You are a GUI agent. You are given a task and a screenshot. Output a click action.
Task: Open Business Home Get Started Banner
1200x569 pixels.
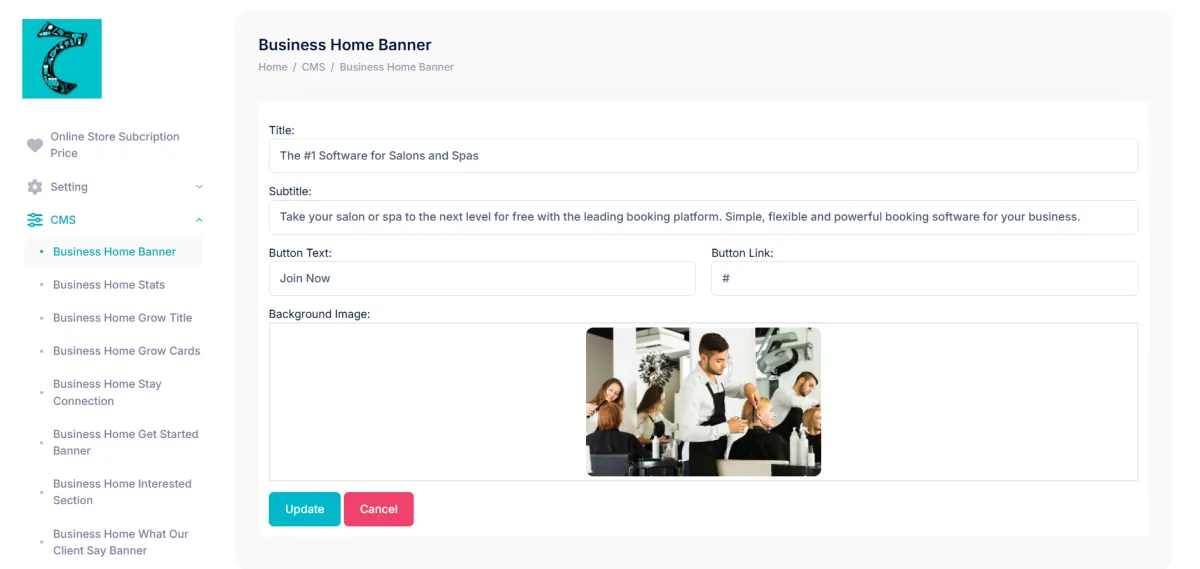point(125,442)
